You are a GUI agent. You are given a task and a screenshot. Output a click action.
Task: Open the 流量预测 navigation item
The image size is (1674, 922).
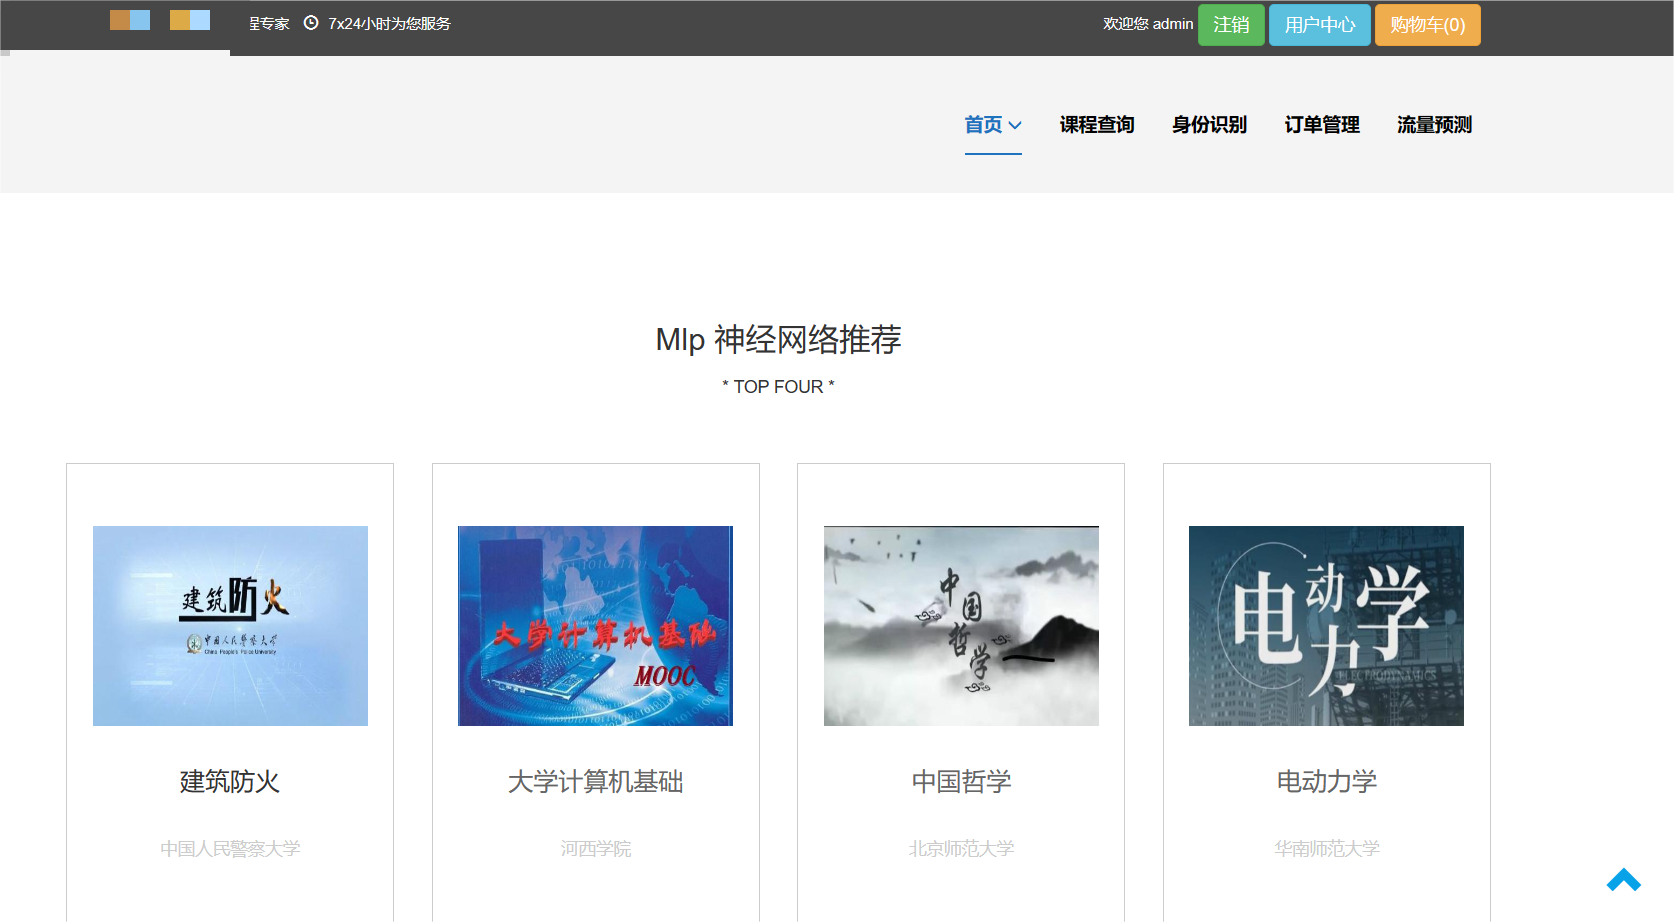(1432, 124)
